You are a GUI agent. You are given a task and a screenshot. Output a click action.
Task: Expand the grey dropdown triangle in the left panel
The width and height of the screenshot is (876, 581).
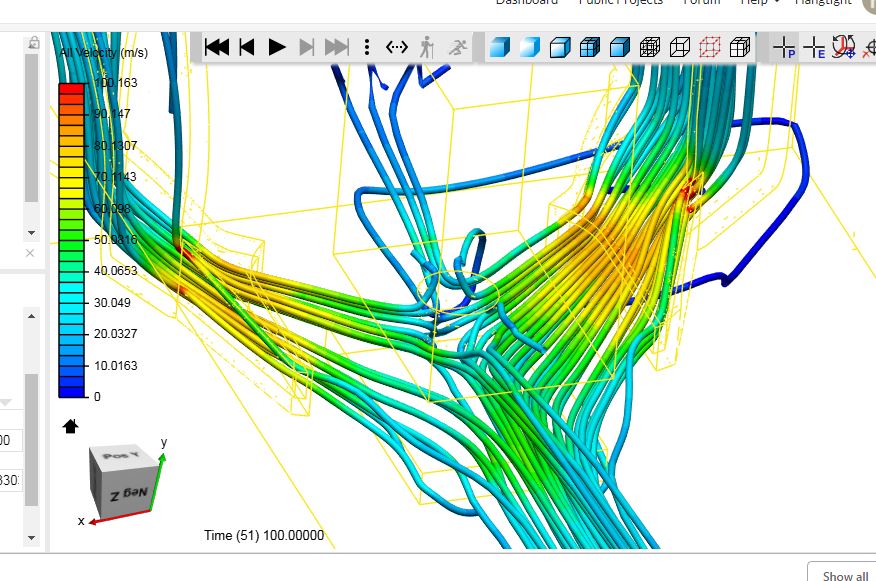[6, 402]
